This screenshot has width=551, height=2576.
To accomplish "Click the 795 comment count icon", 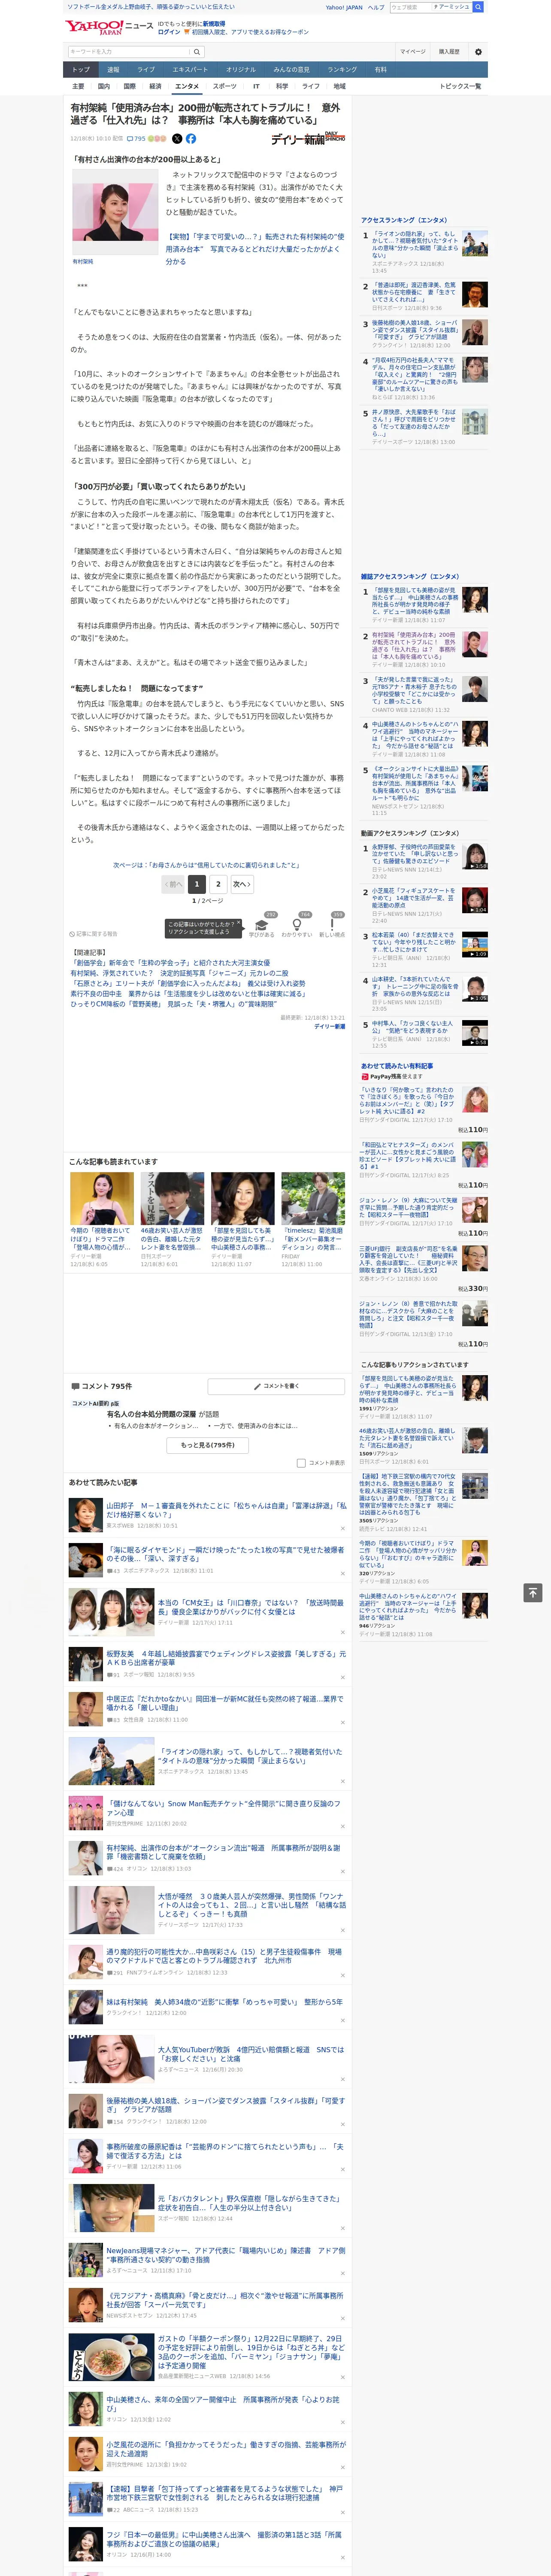I will click(136, 139).
